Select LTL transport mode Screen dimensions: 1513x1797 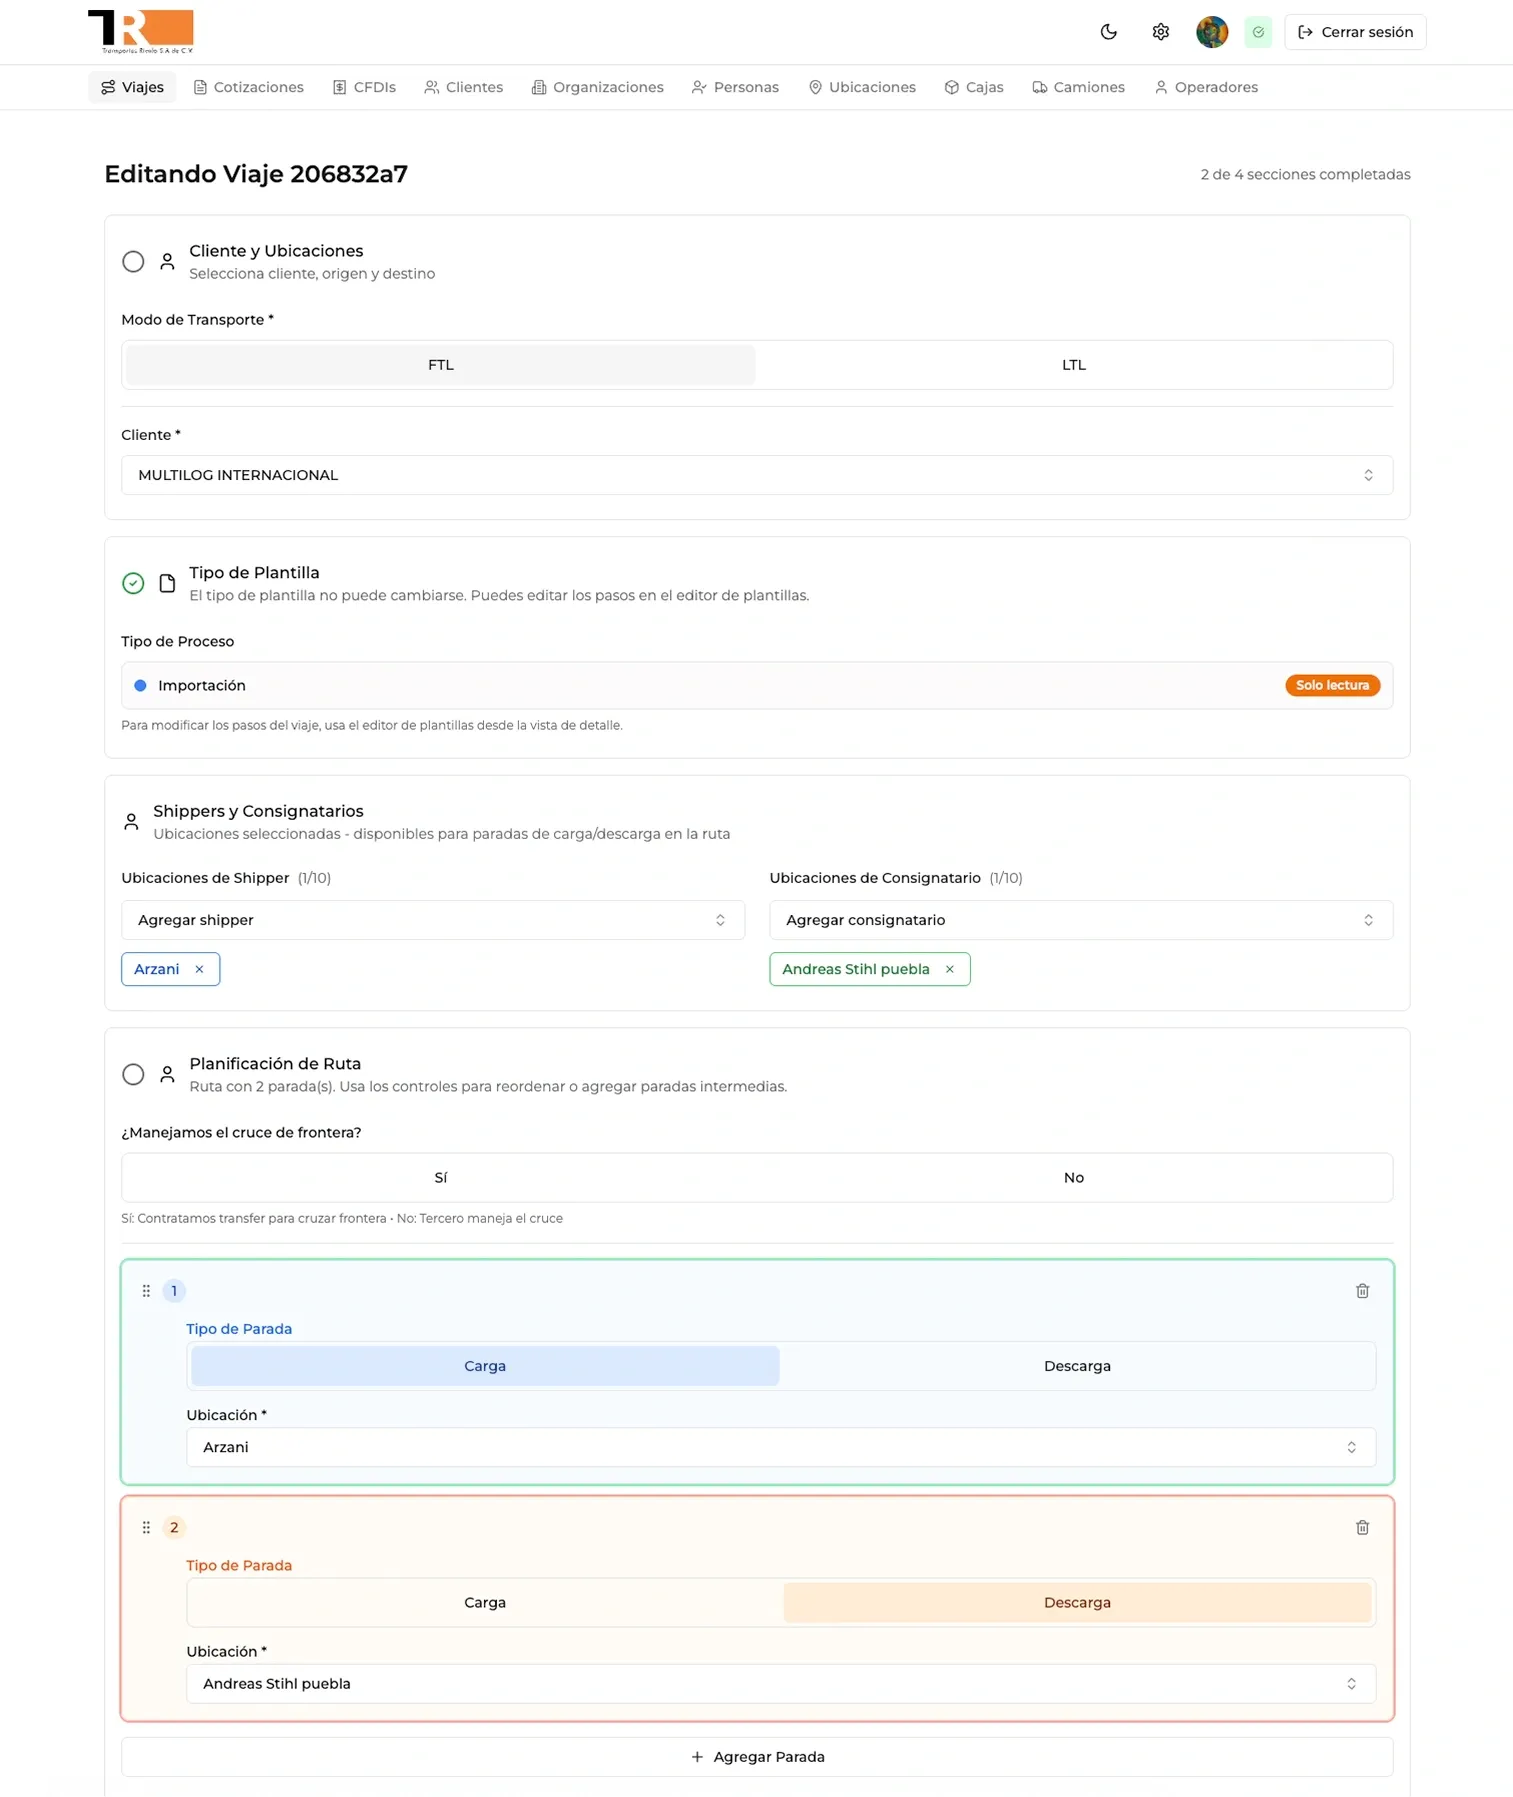tap(1073, 365)
